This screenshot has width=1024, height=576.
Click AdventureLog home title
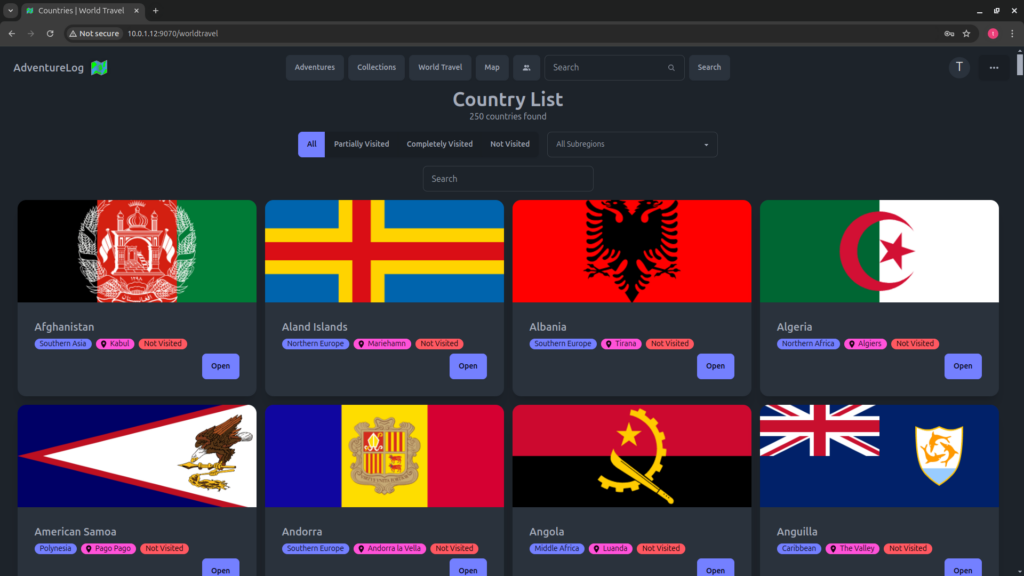[49, 67]
